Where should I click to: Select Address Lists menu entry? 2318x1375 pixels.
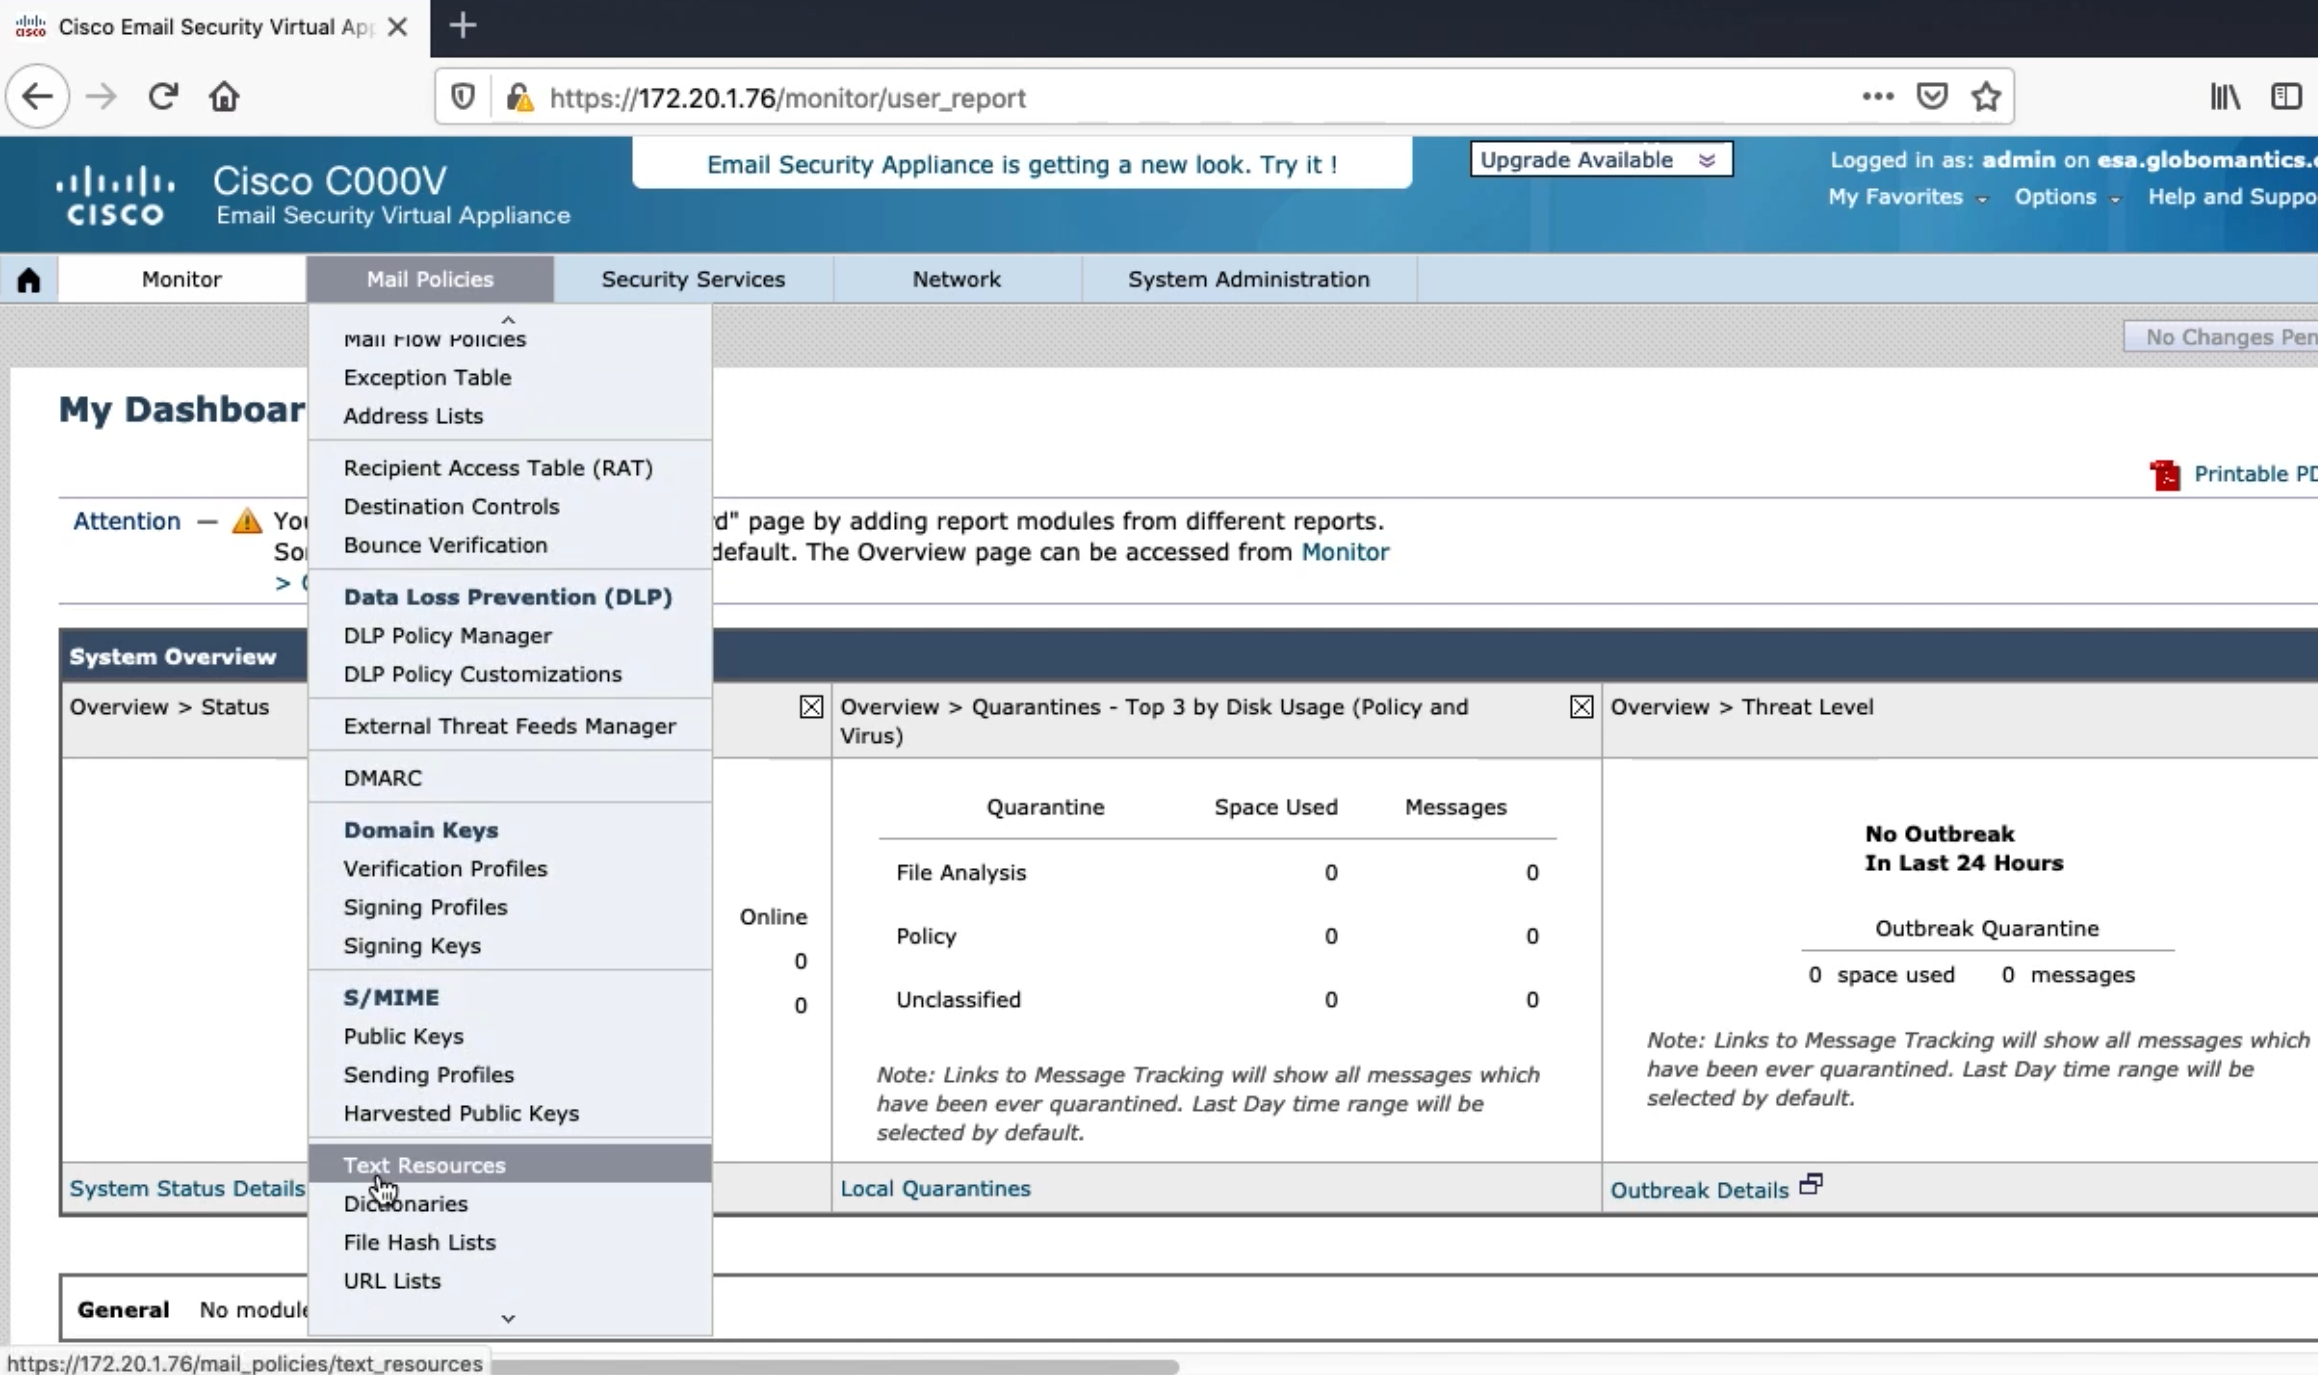click(413, 416)
